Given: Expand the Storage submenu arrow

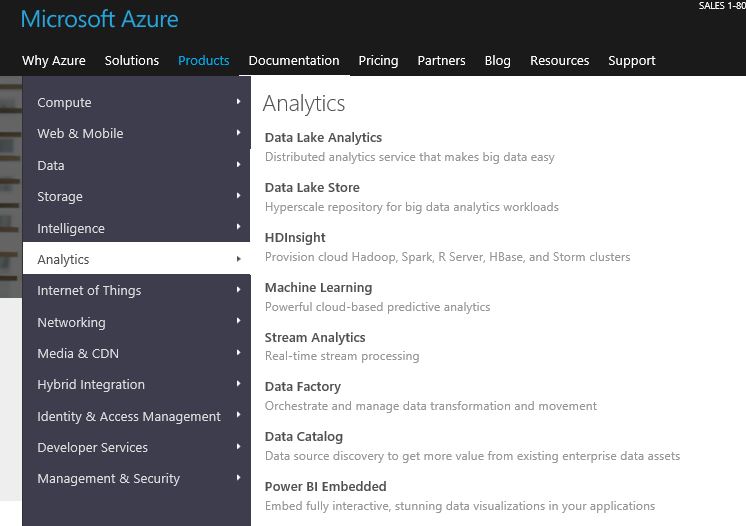Looking at the screenshot, I should 238,196.
